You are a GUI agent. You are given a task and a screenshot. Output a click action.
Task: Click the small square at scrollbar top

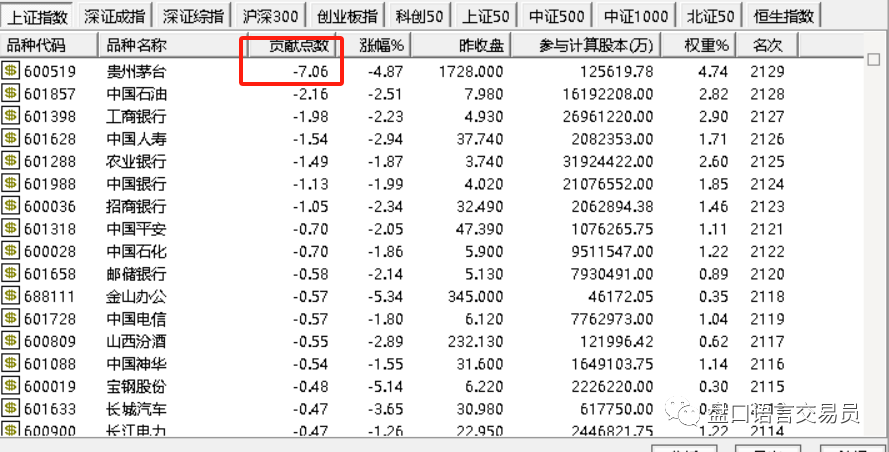point(874,58)
